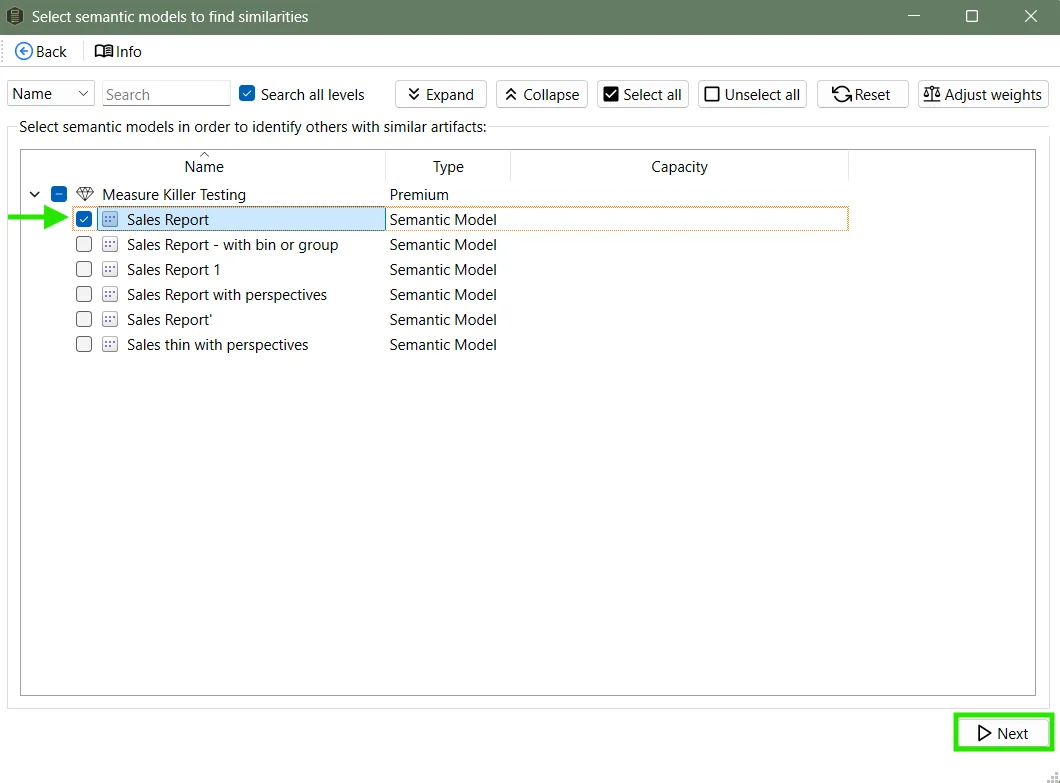Viewport: 1060px width, 783px height.
Task: Collapse all rows with Collapse button
Action: 542,94
